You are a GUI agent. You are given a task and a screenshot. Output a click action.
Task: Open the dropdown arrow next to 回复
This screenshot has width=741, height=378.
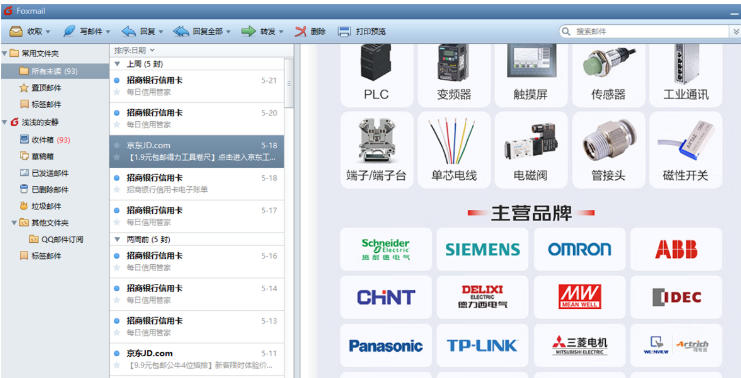pyautogui.click(x=161, y=32)
